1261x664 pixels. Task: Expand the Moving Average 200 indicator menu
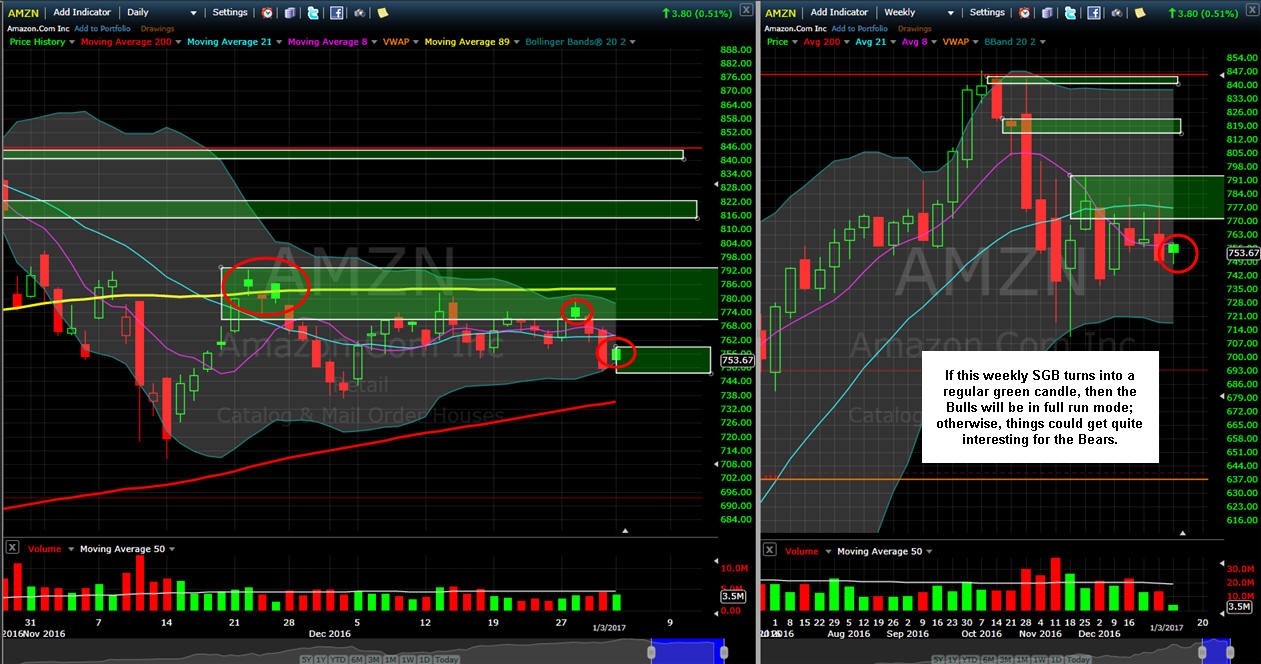pos(178,42)
